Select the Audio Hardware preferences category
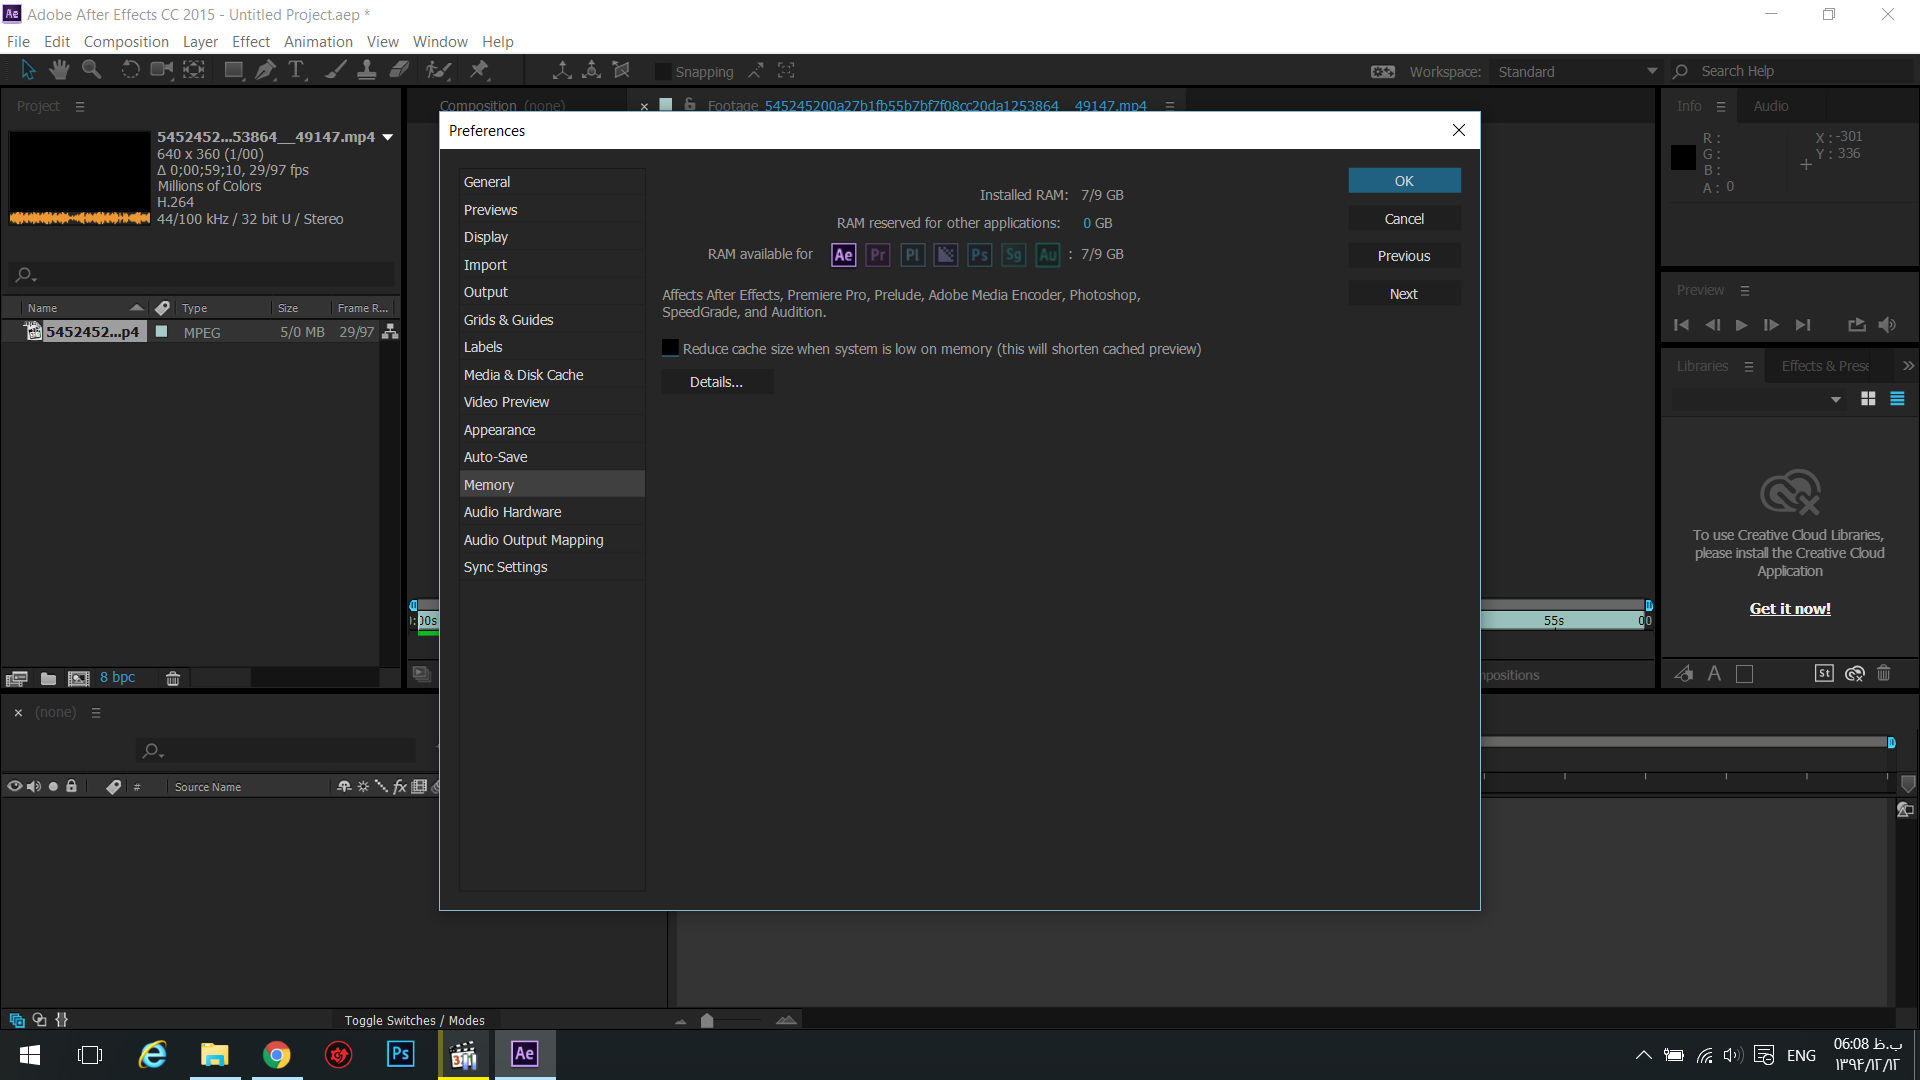The image size is (1920, 1080). point(552,512)
